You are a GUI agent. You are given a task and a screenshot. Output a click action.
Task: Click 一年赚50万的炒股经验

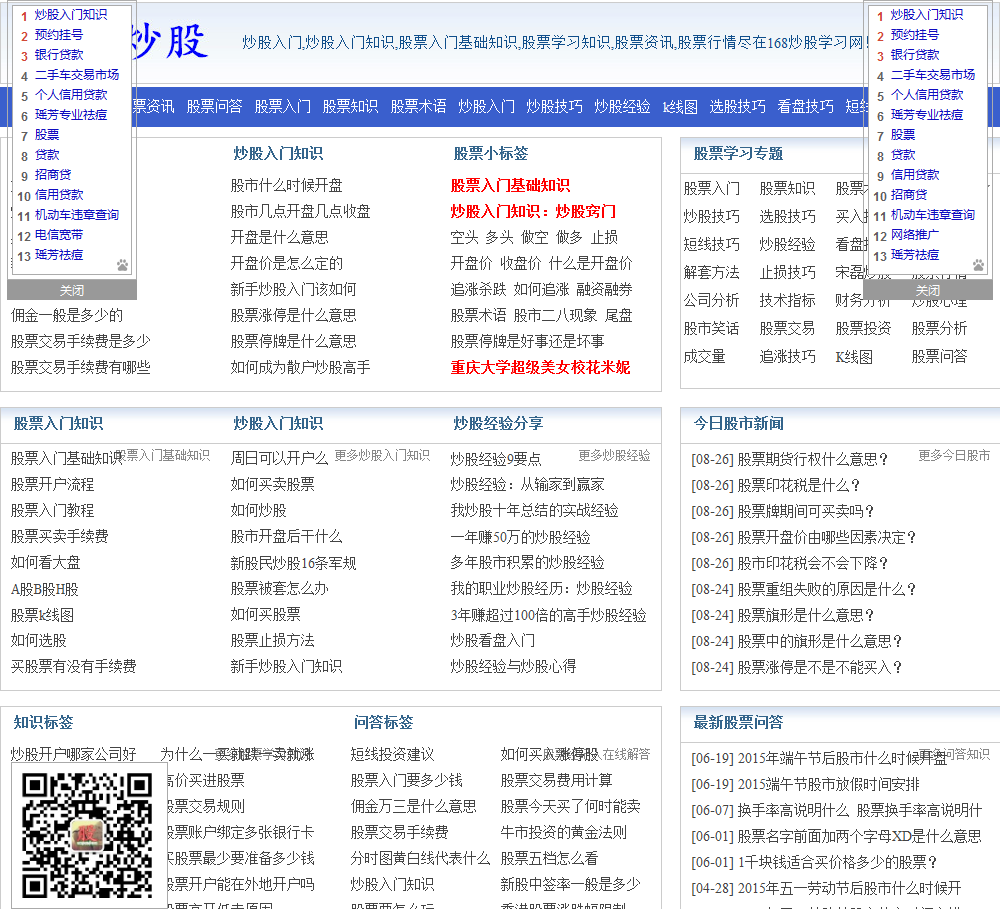[x=520, y=536]
